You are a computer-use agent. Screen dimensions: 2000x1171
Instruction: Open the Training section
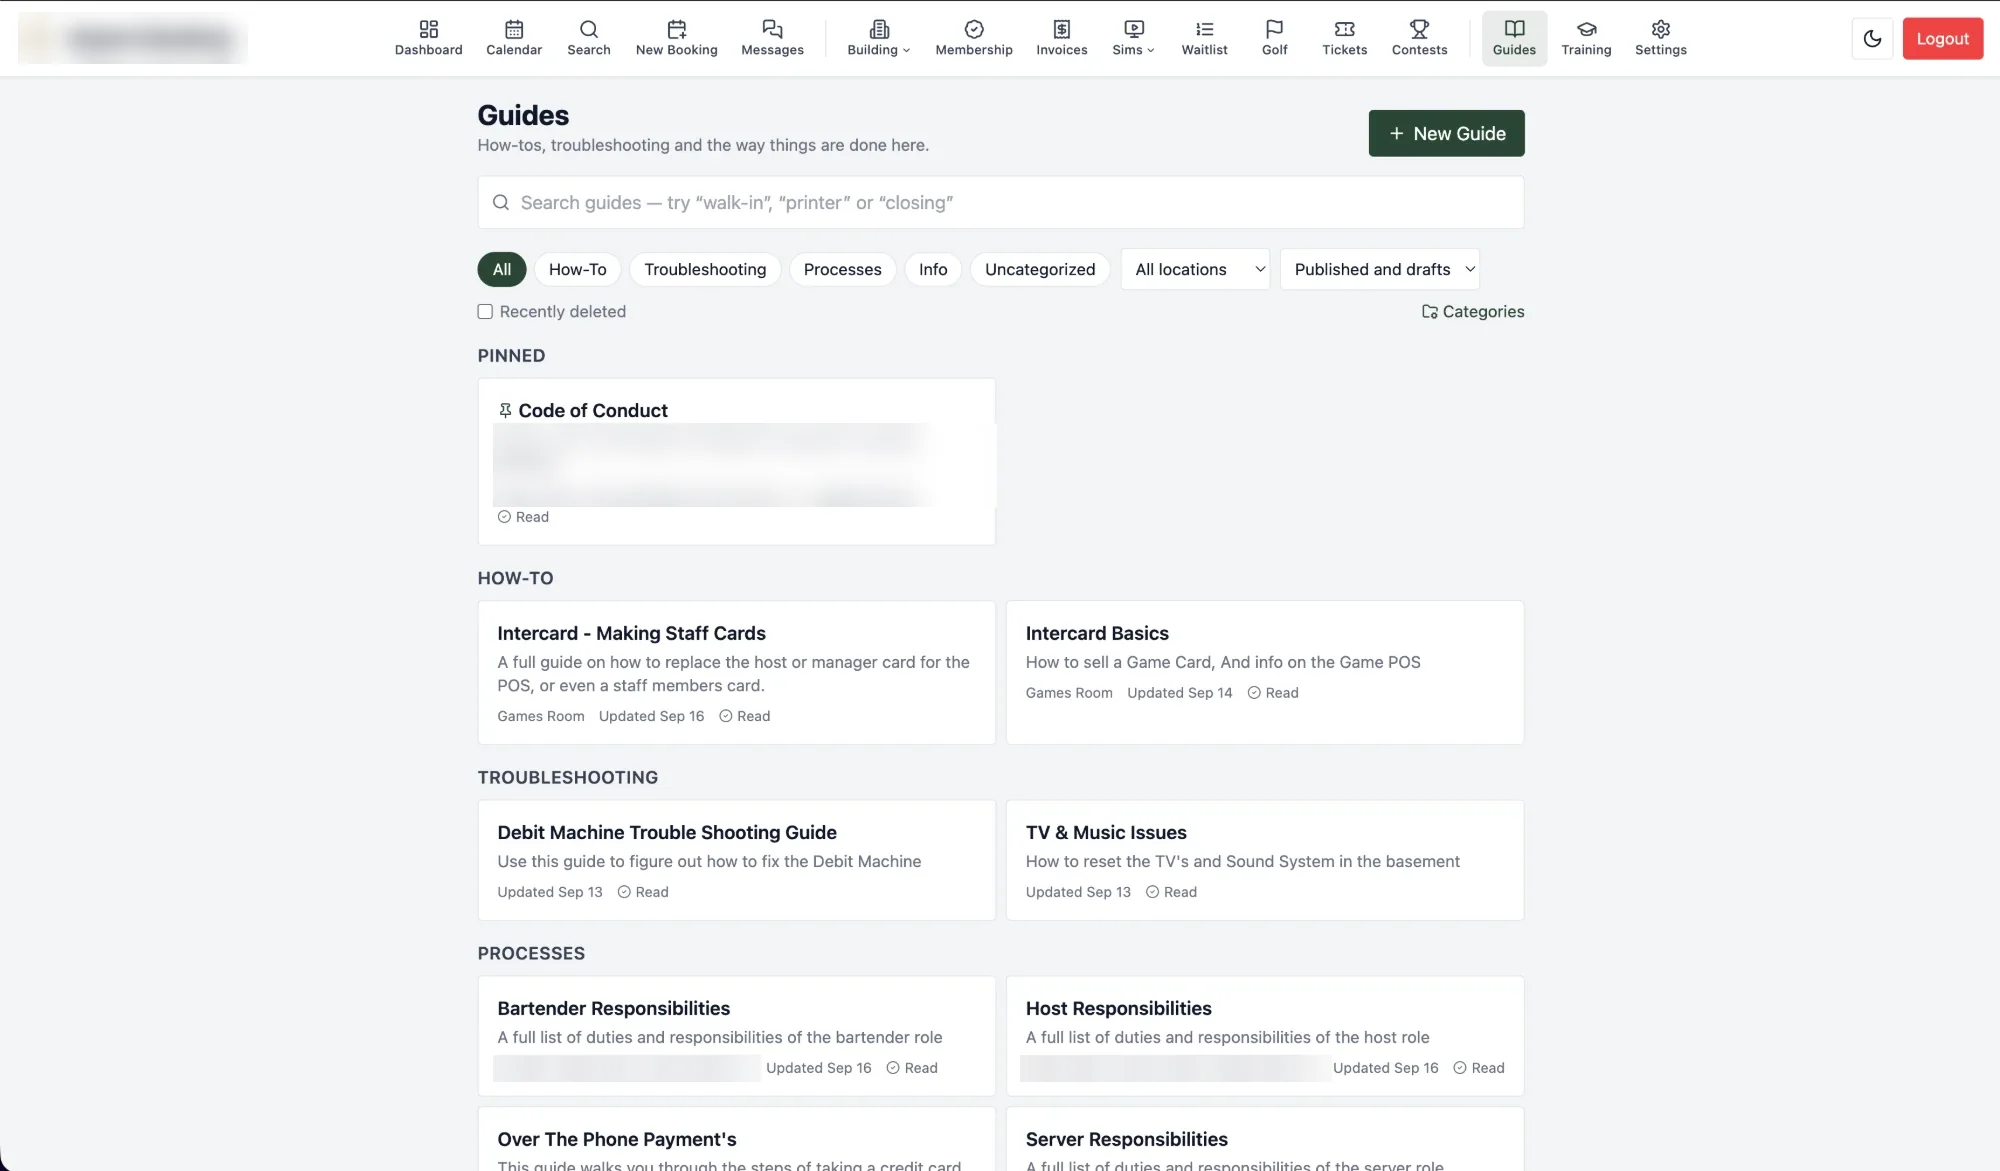(1586, 38)
